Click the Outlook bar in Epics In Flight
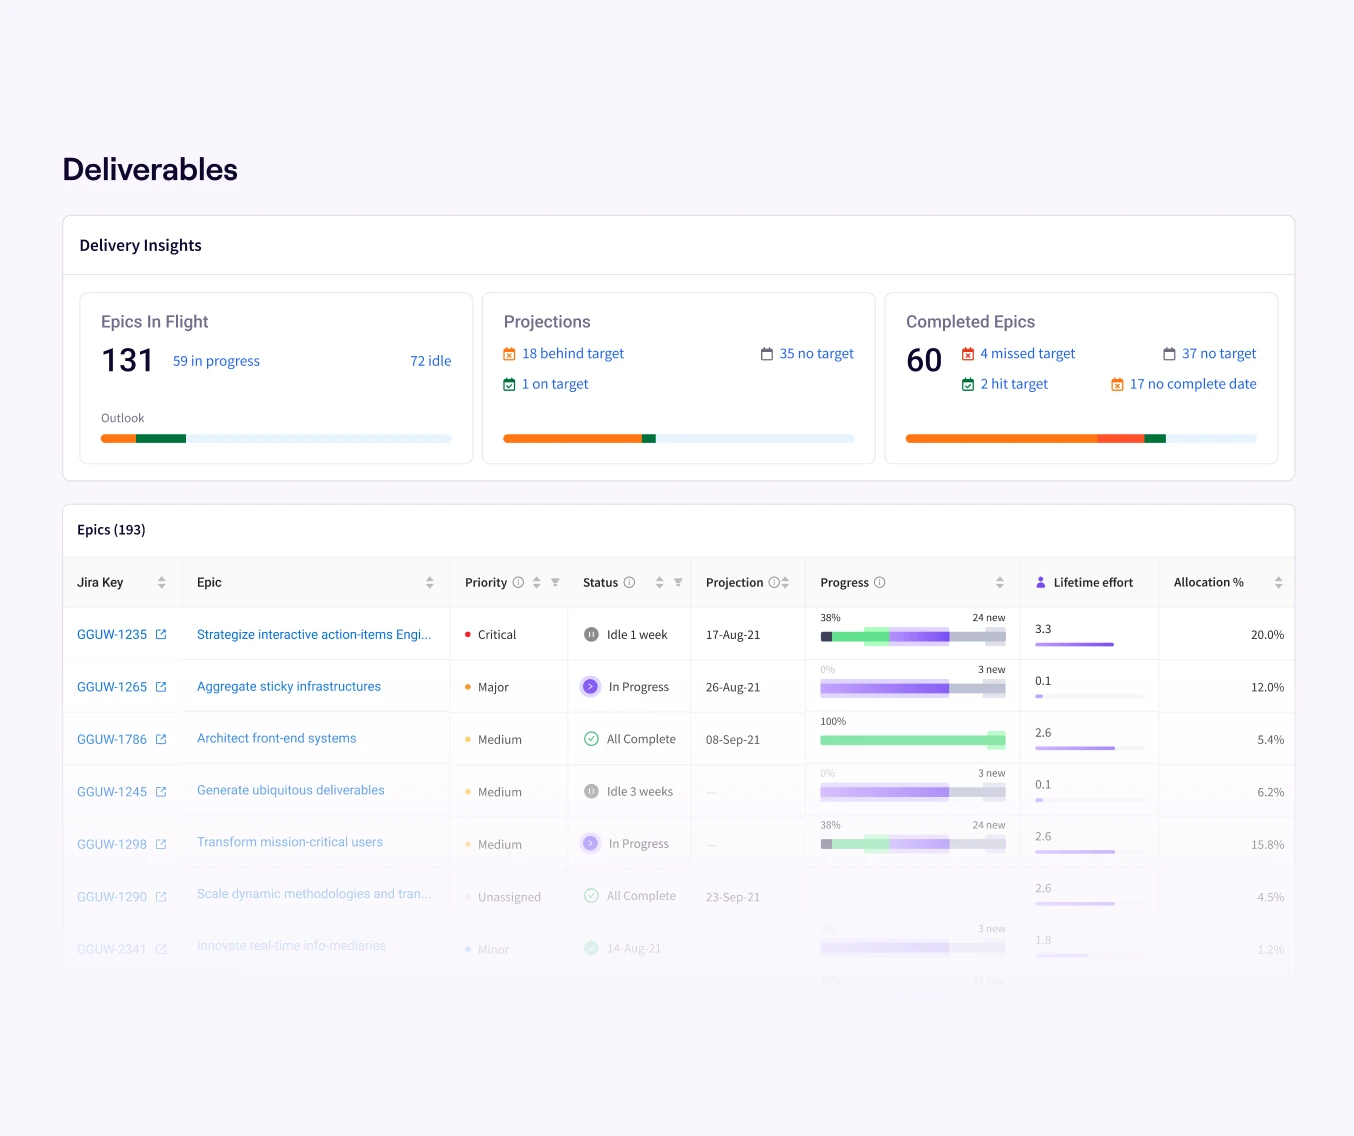The width and height of the screenshot is (1354, 1136). (x=276, y=439)
